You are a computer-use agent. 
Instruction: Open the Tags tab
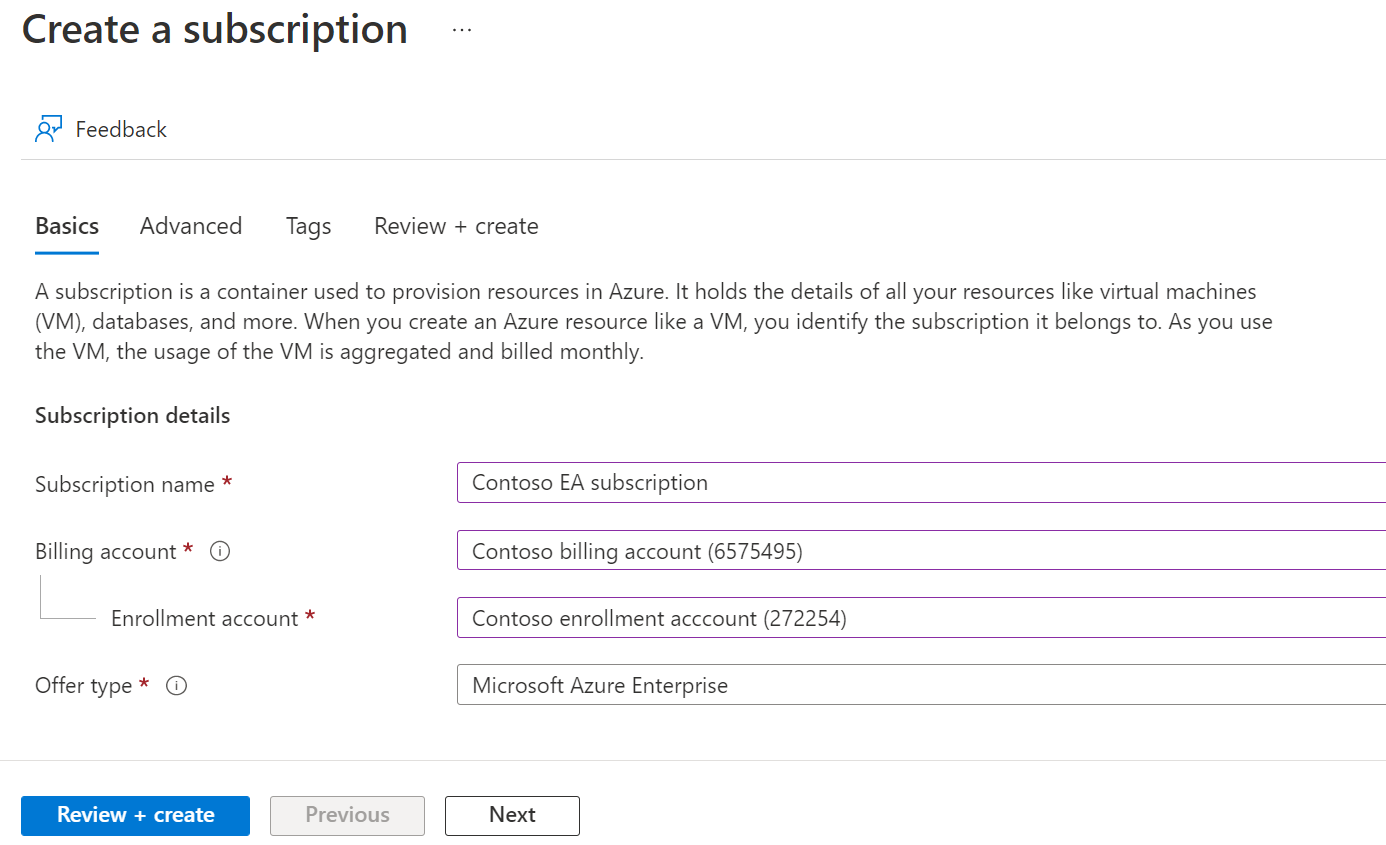pos(308,226)
